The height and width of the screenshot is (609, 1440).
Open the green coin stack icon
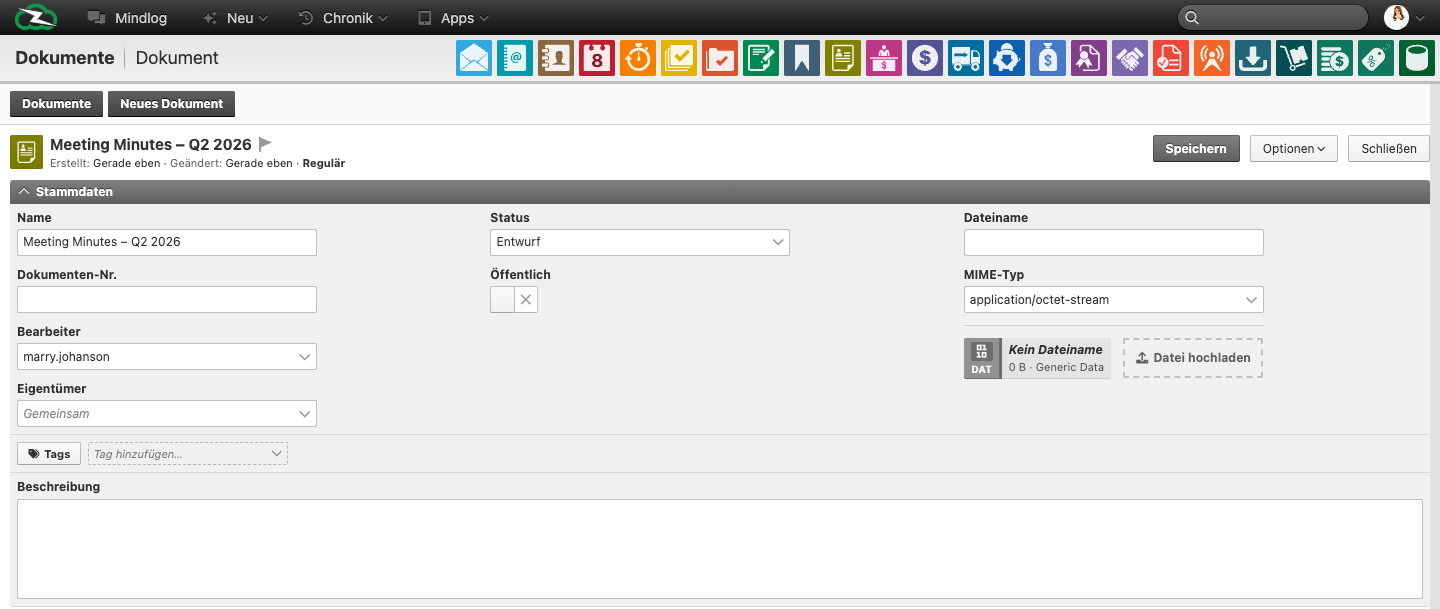pos(1335,58)
